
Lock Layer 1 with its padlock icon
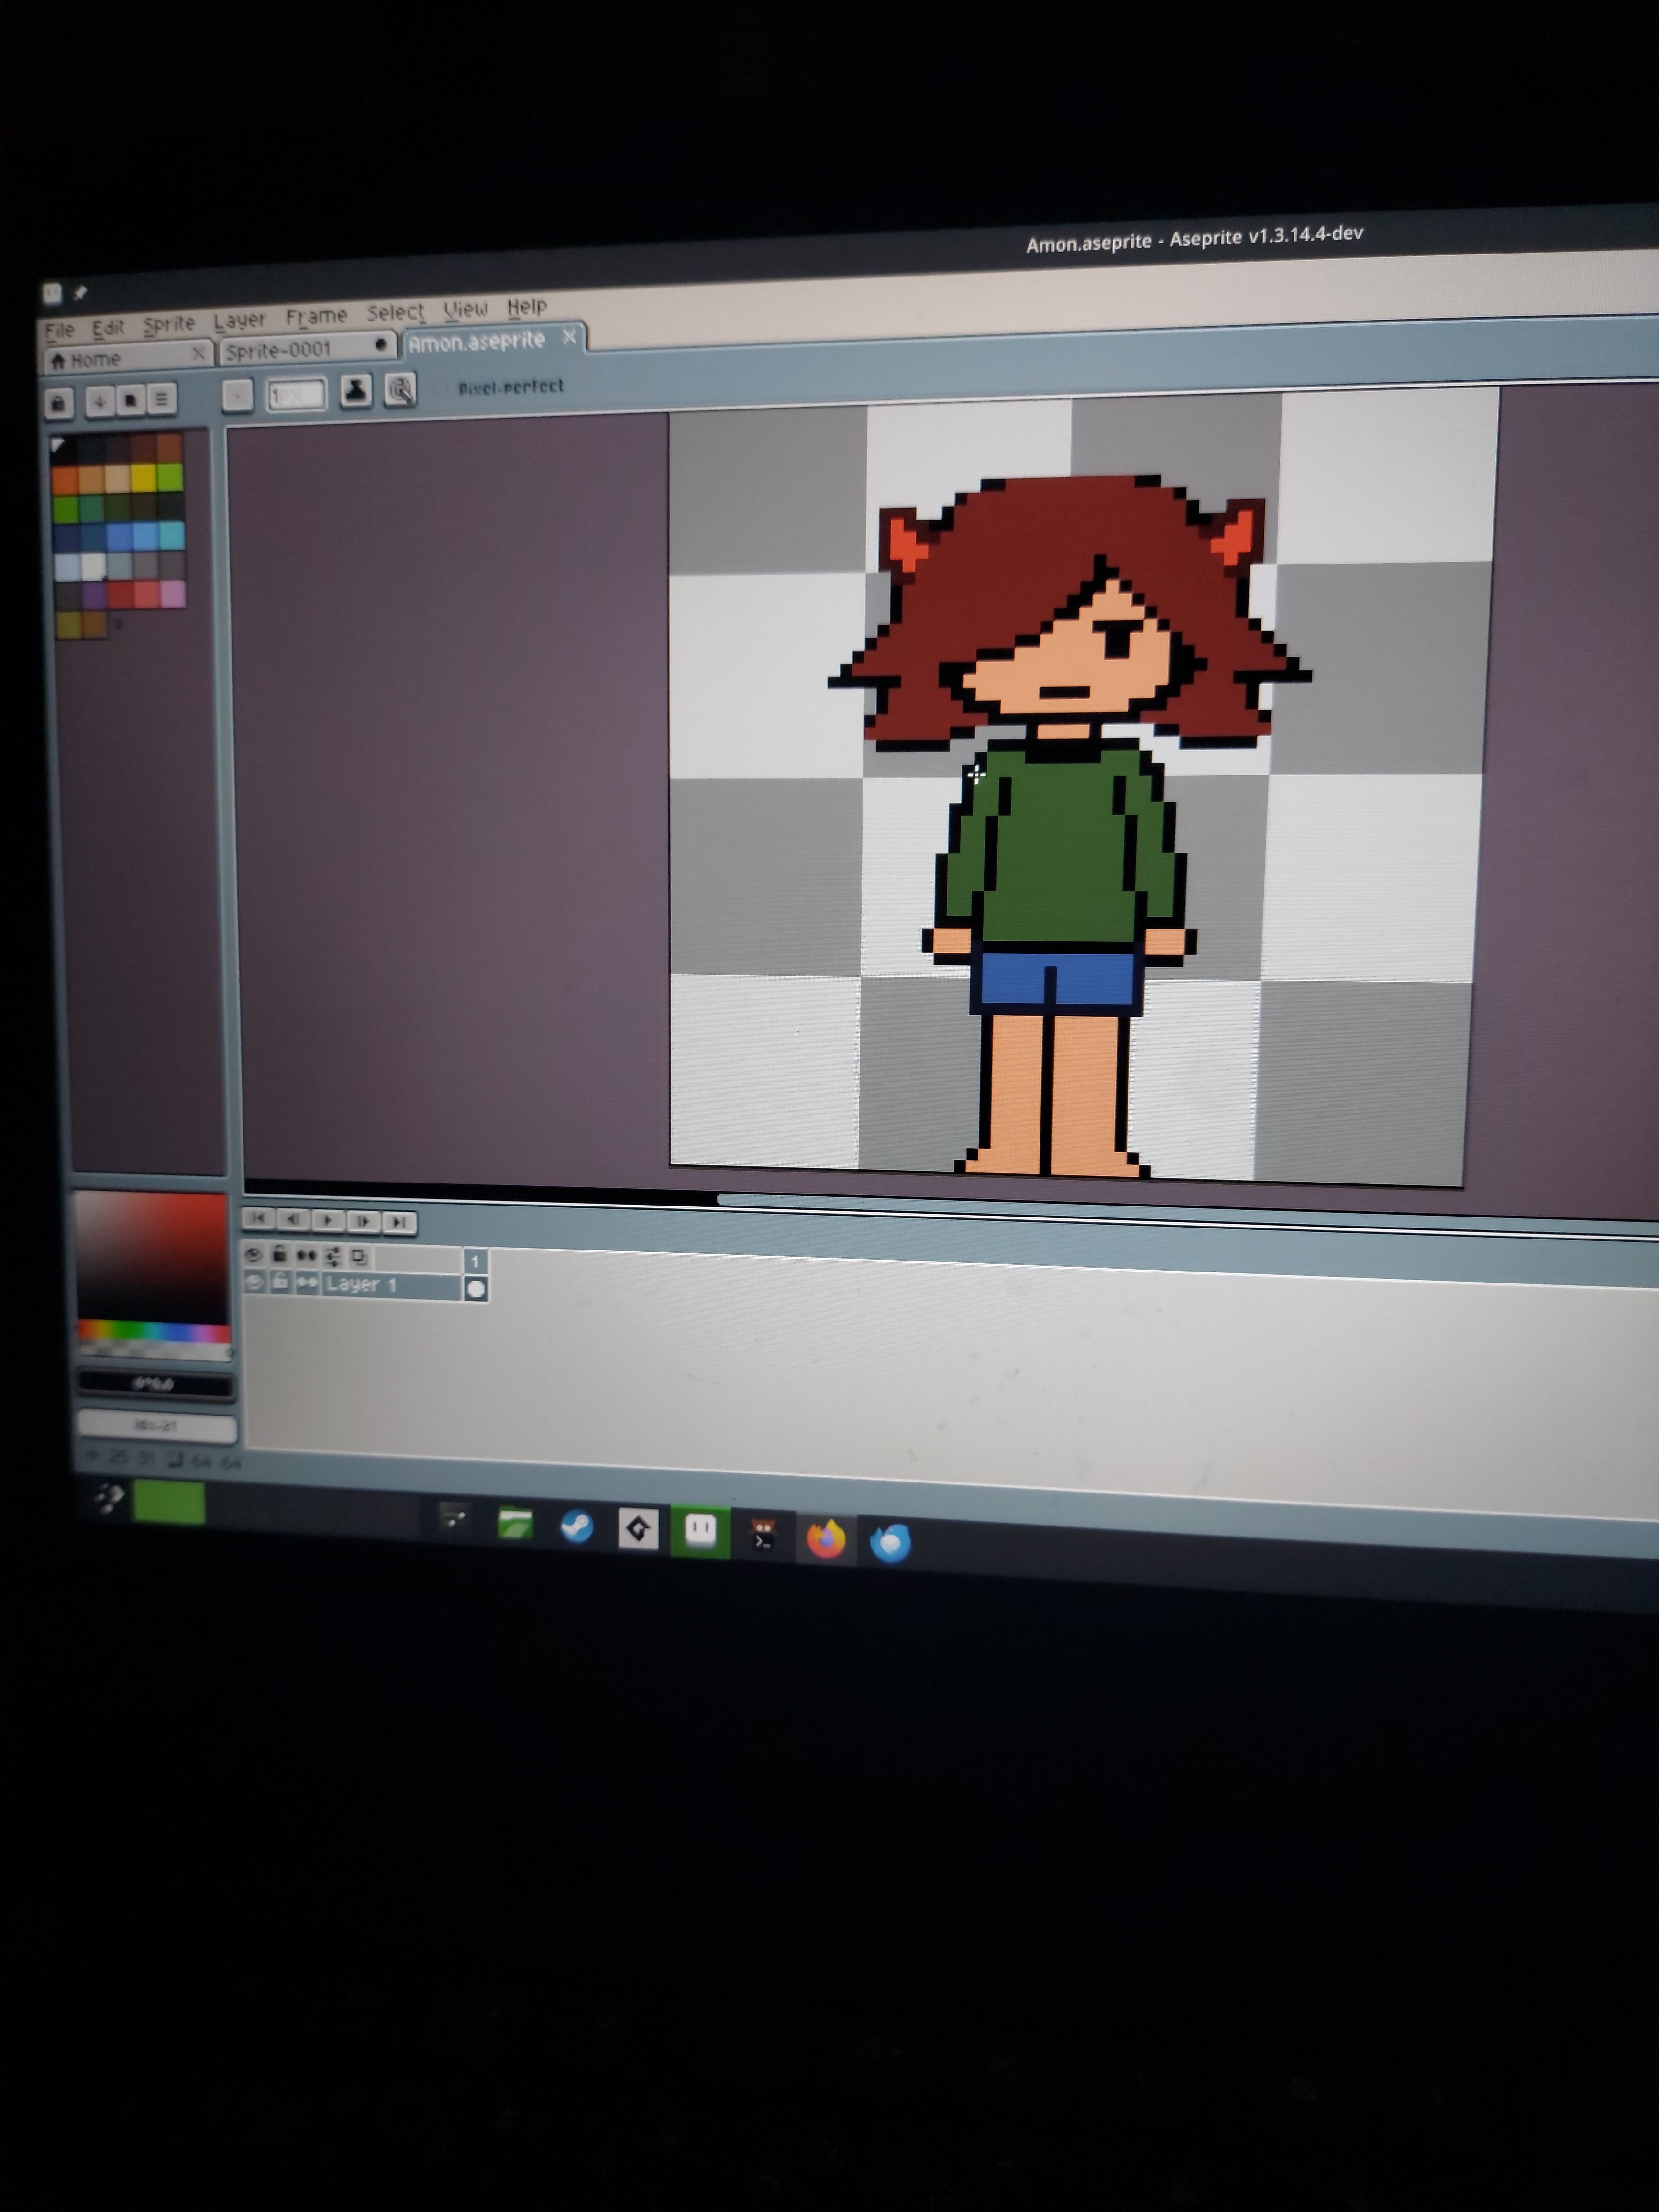[280, 1283]
